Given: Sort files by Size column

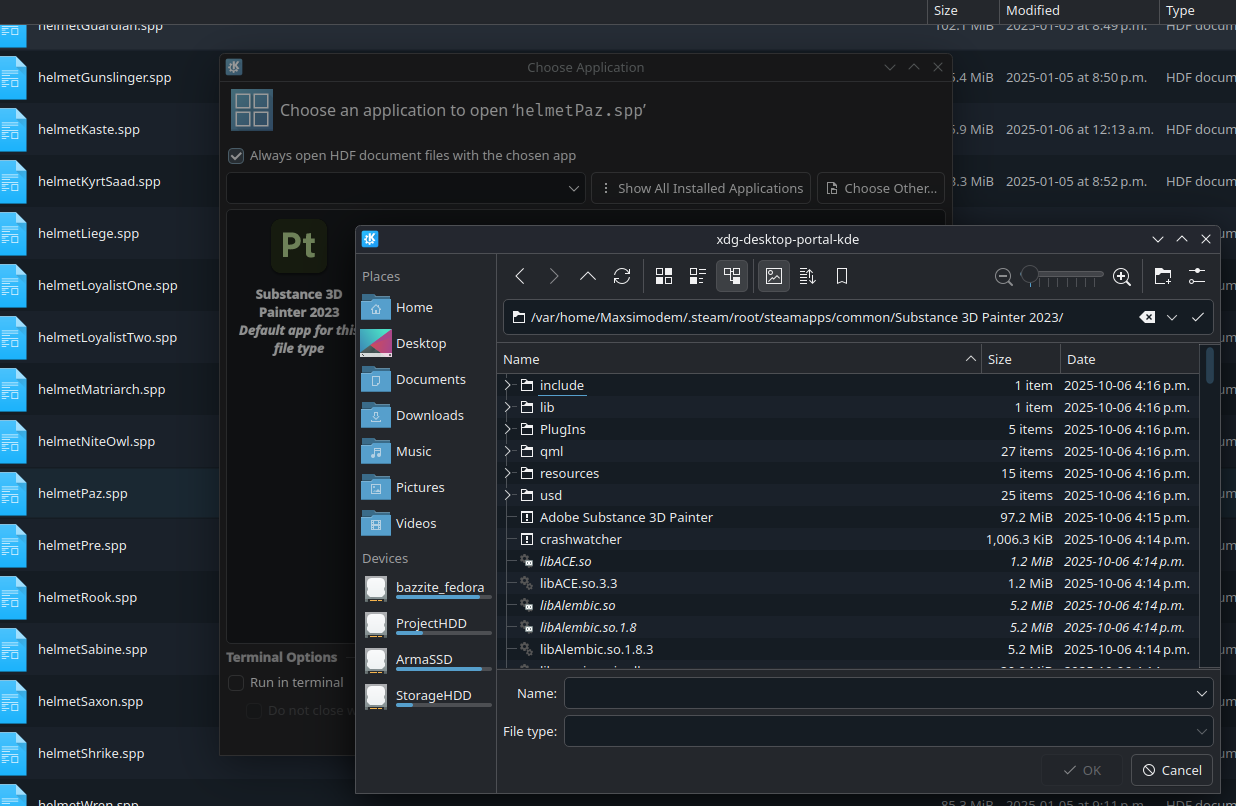Looking at the screenshot, I should coord(1021,359).
